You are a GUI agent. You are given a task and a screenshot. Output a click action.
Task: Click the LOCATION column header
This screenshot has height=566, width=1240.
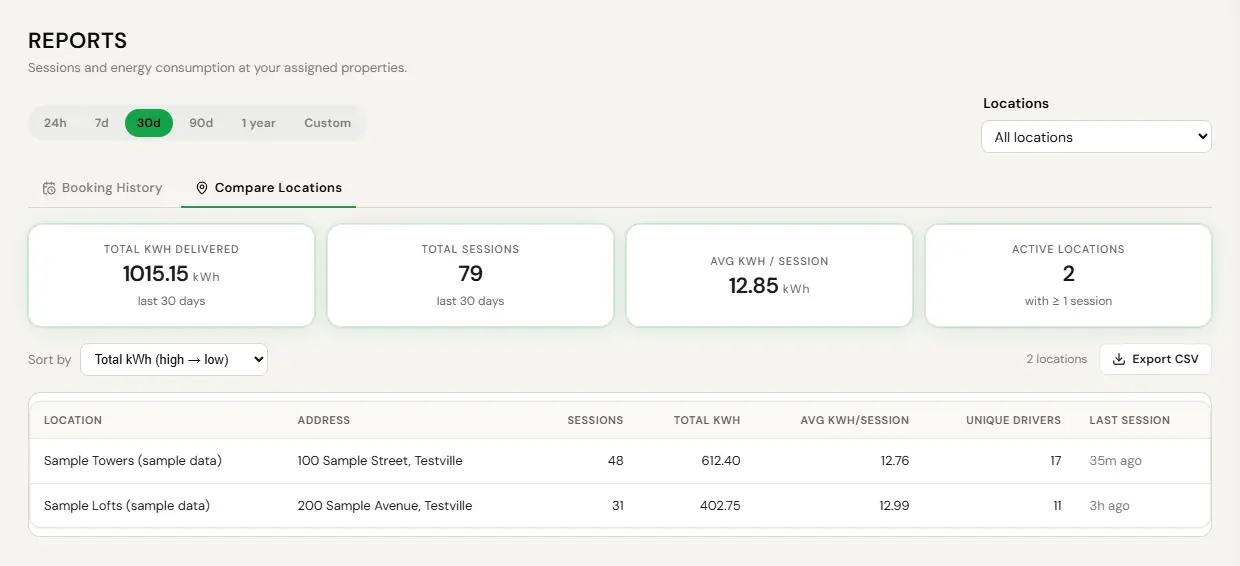coord(73,420)
